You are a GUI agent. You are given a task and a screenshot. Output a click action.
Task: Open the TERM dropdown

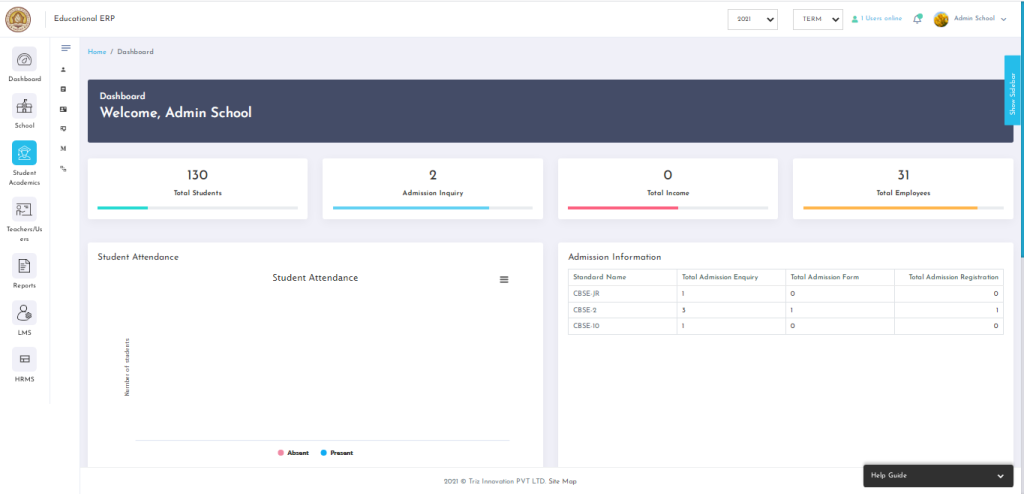817,19
